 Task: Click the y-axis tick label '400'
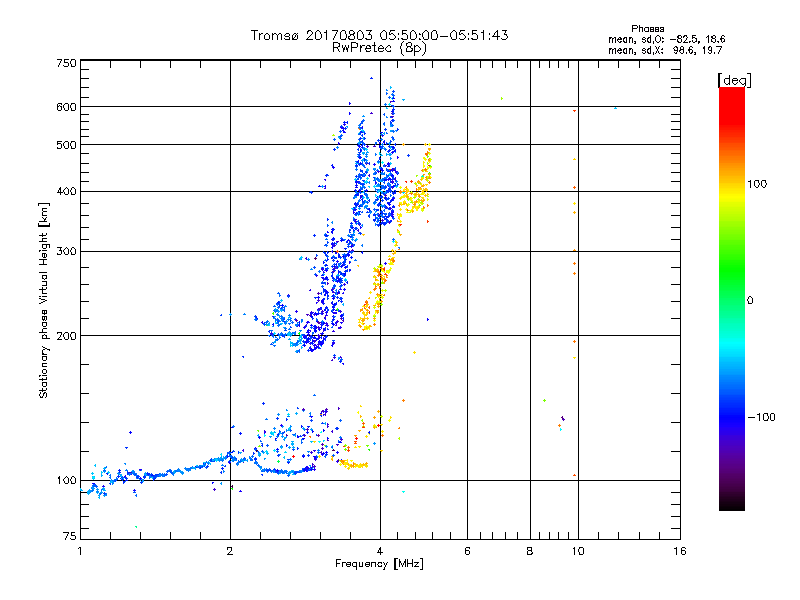coord(67,192)
